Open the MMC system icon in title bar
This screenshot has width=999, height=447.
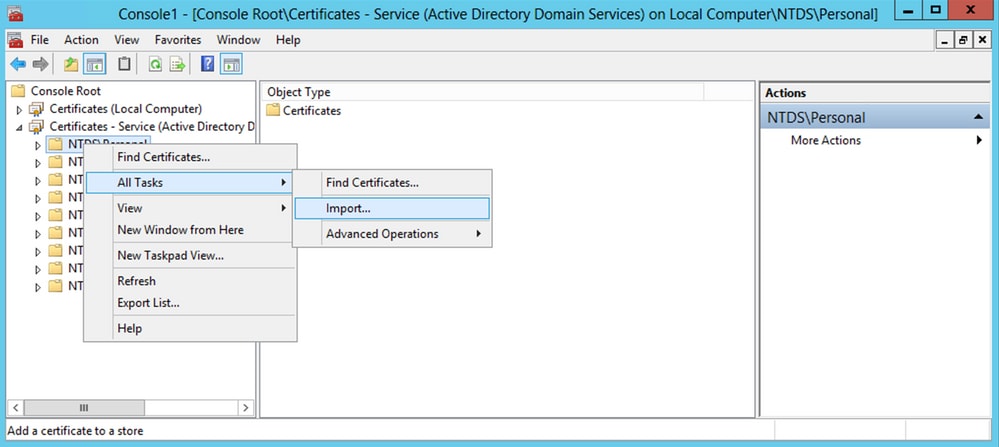[x=15, y=13]
